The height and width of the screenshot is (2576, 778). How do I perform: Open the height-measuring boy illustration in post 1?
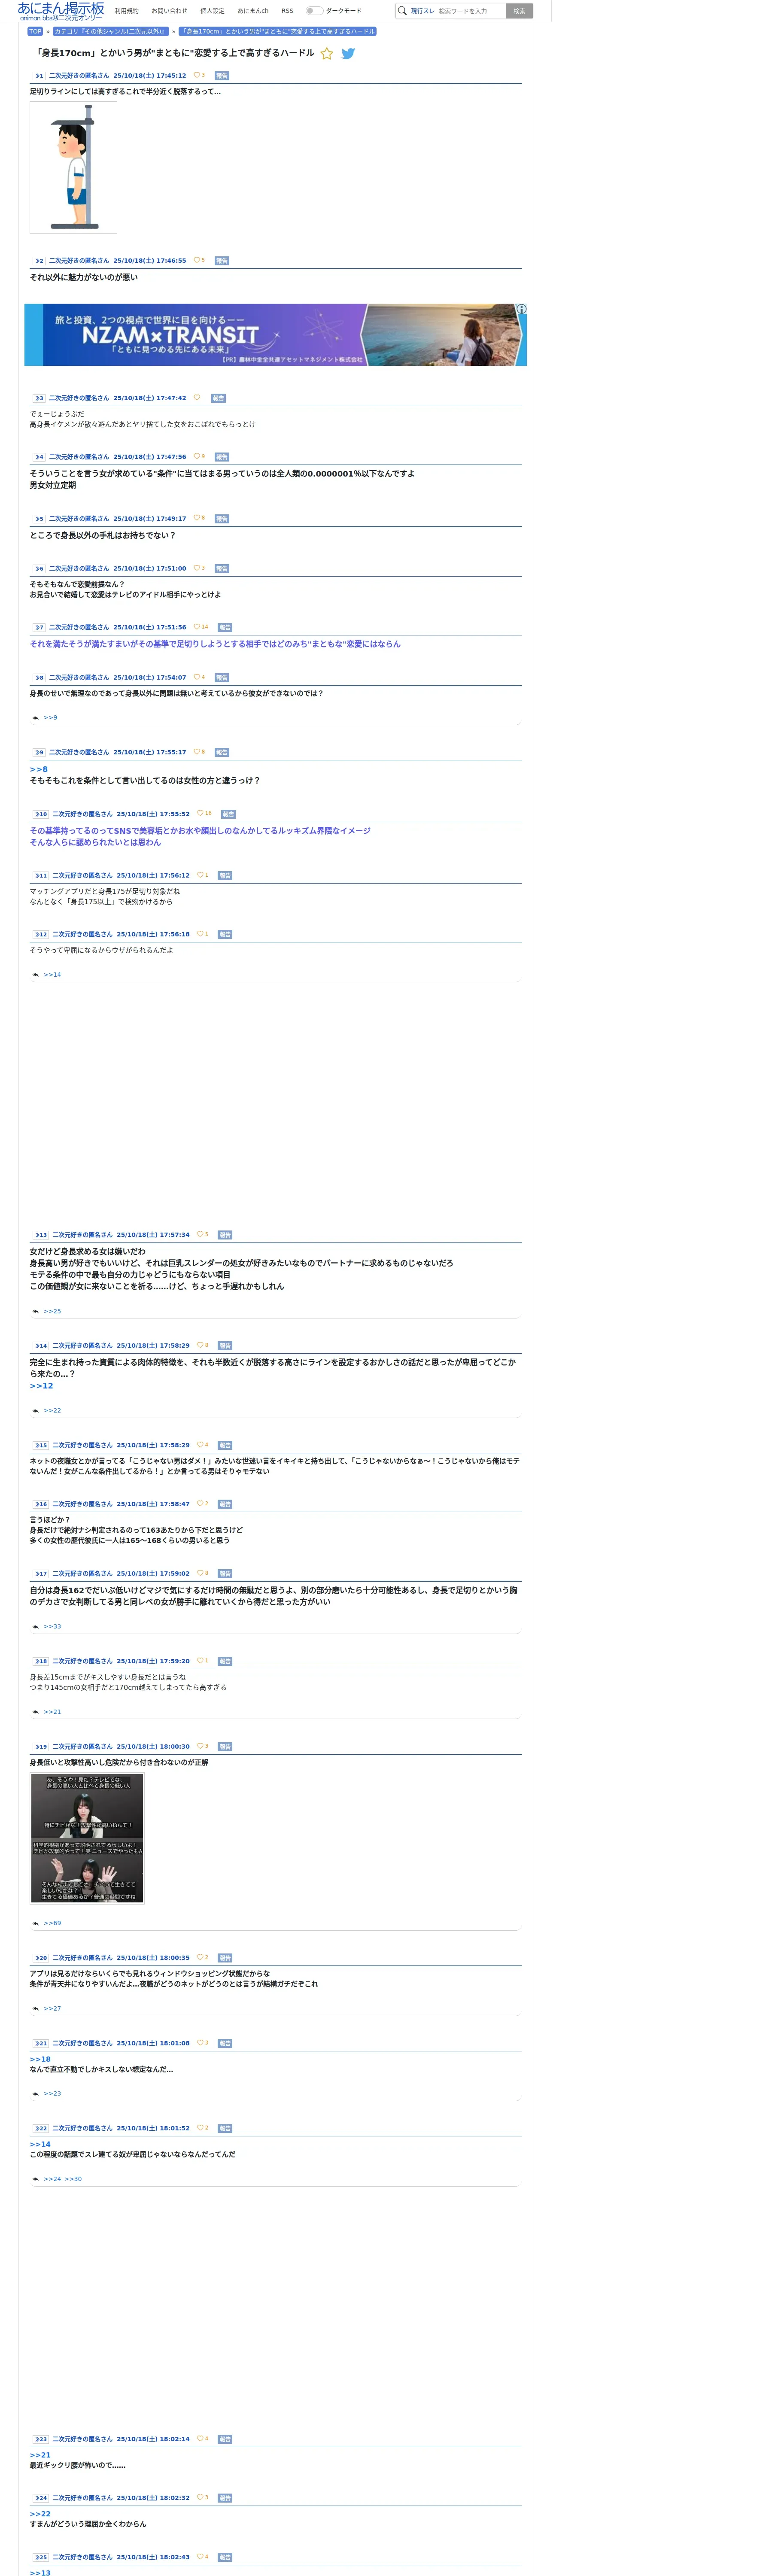(x=73, y=167)
